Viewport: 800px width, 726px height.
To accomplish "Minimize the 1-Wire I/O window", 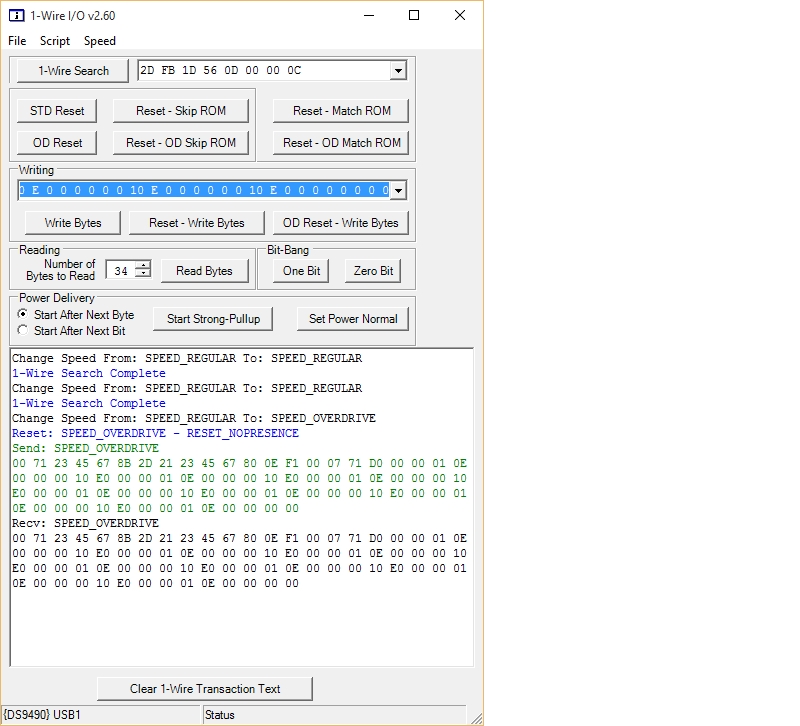I will pyautogui.click(x=369, y=15).
